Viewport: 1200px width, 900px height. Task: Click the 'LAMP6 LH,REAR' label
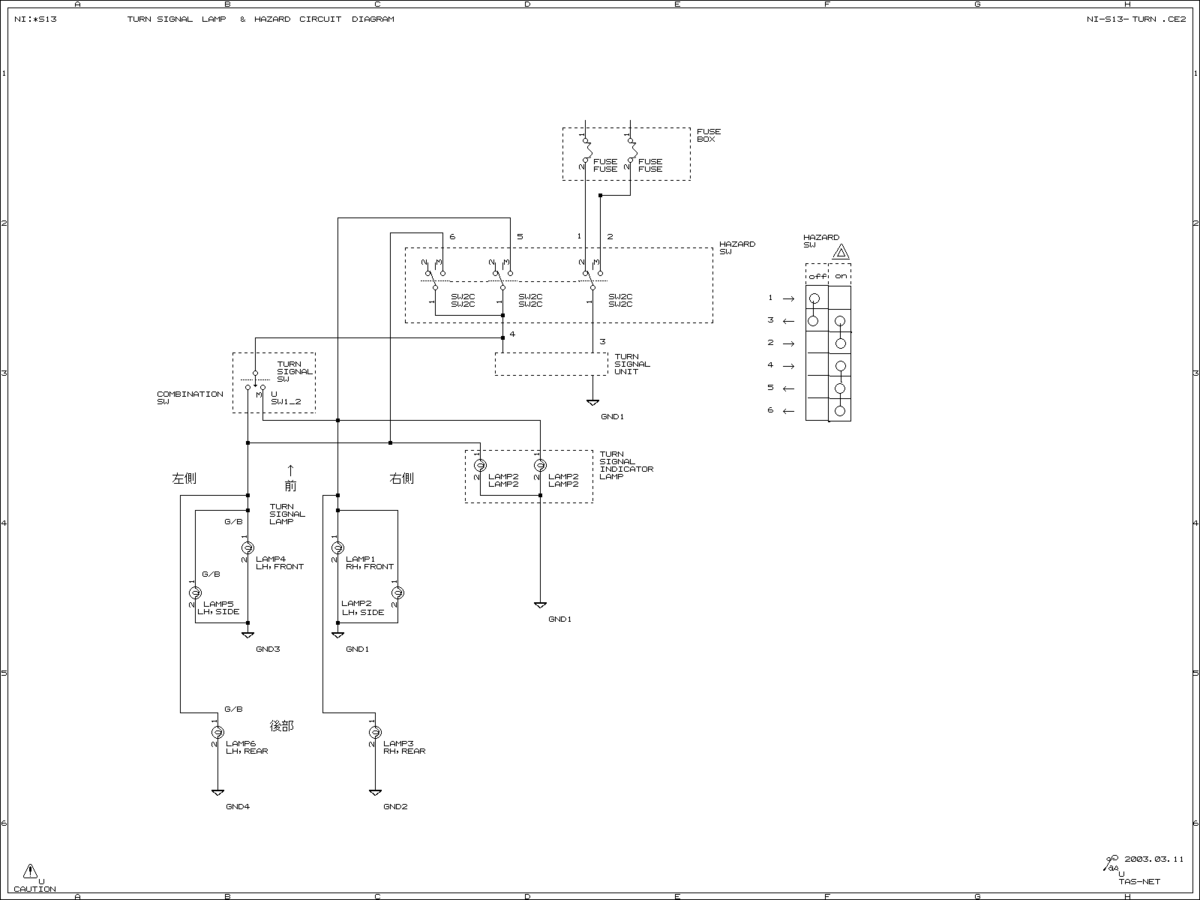(247, 747)
